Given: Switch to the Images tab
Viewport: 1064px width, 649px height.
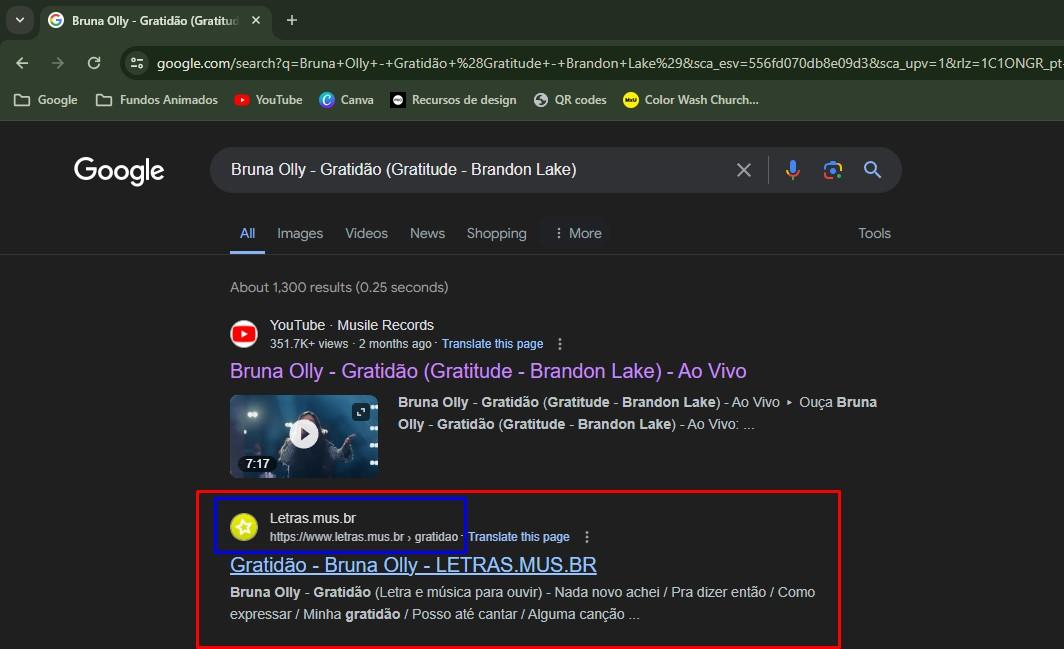Looking at the screenshot, I should (300, 234).
